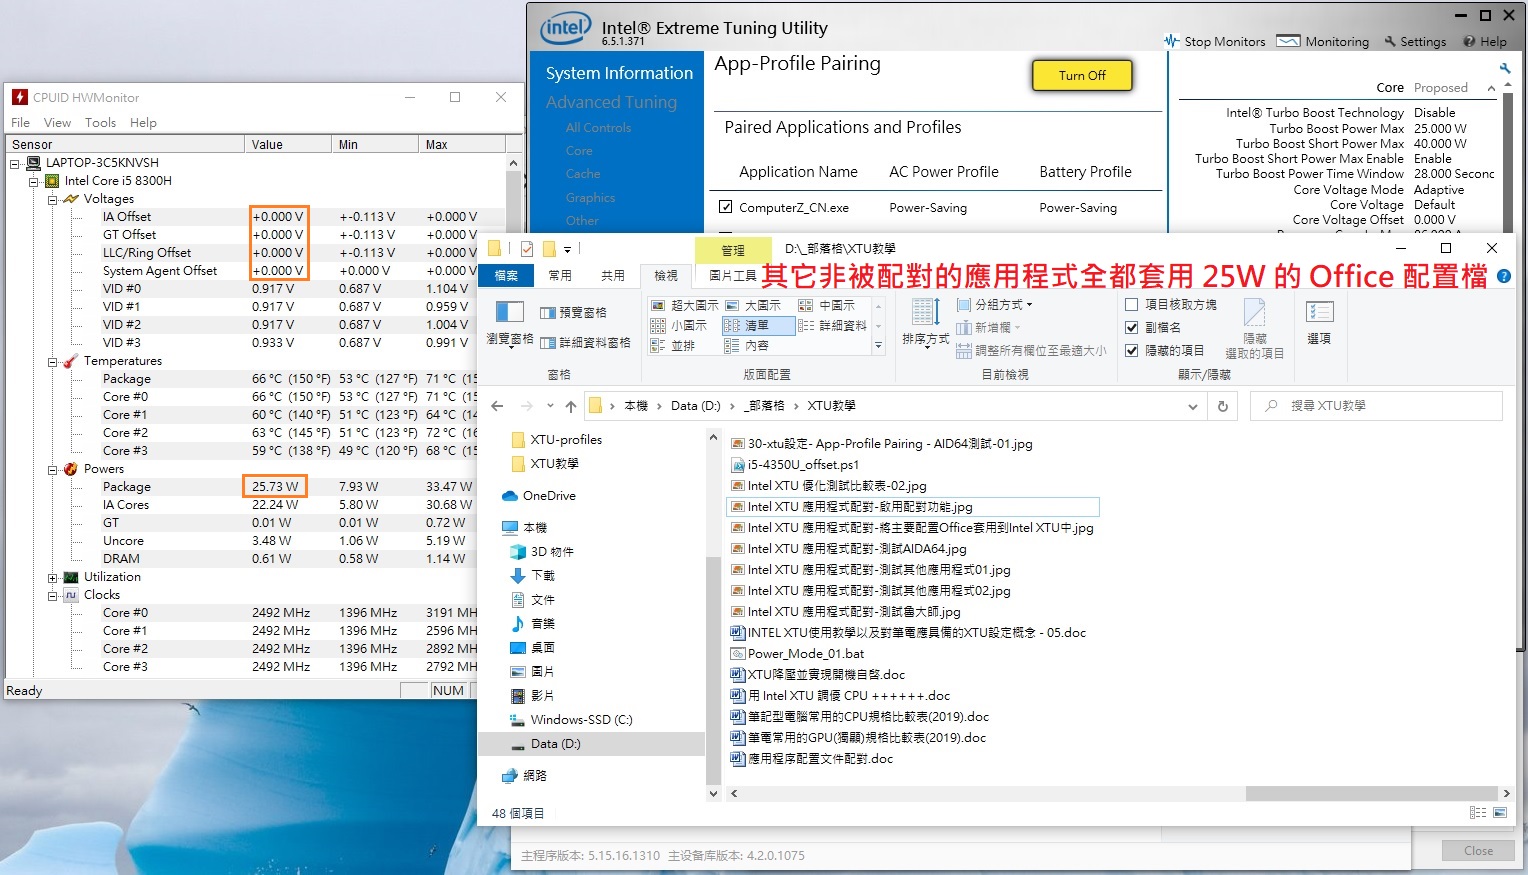
Task: Open the address bar history dropdown
Action: coord(1192,406)
